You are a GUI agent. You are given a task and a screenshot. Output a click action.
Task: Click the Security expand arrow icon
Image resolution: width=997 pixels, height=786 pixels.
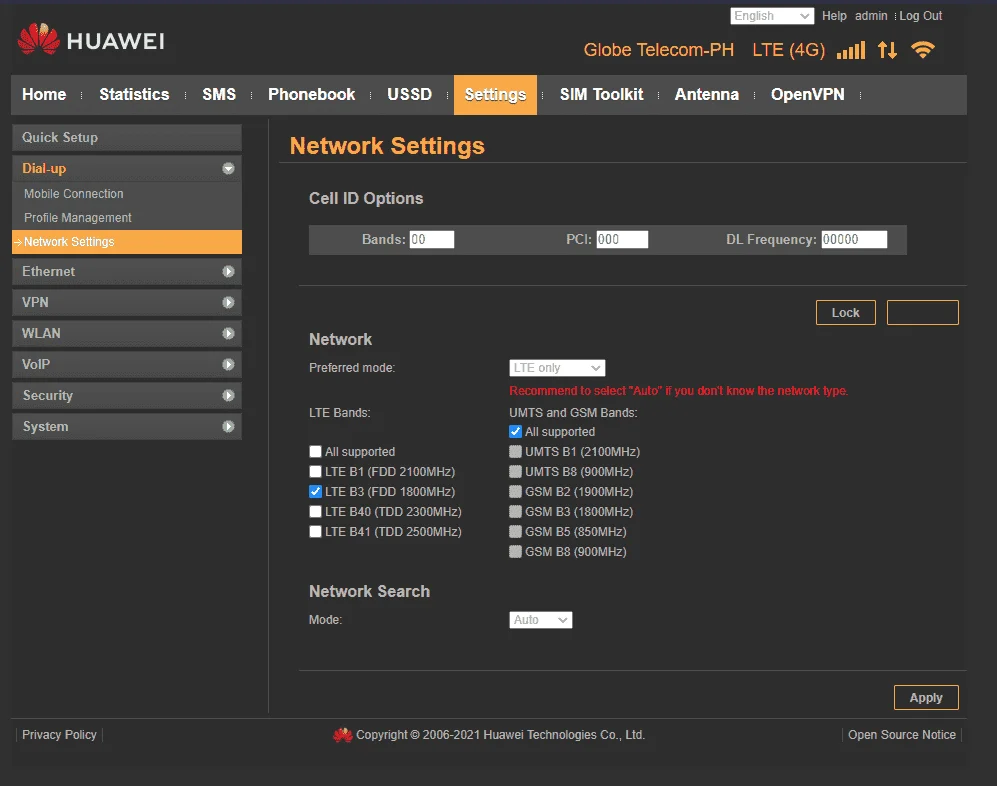pyautogui.click(x=228, y=396)
